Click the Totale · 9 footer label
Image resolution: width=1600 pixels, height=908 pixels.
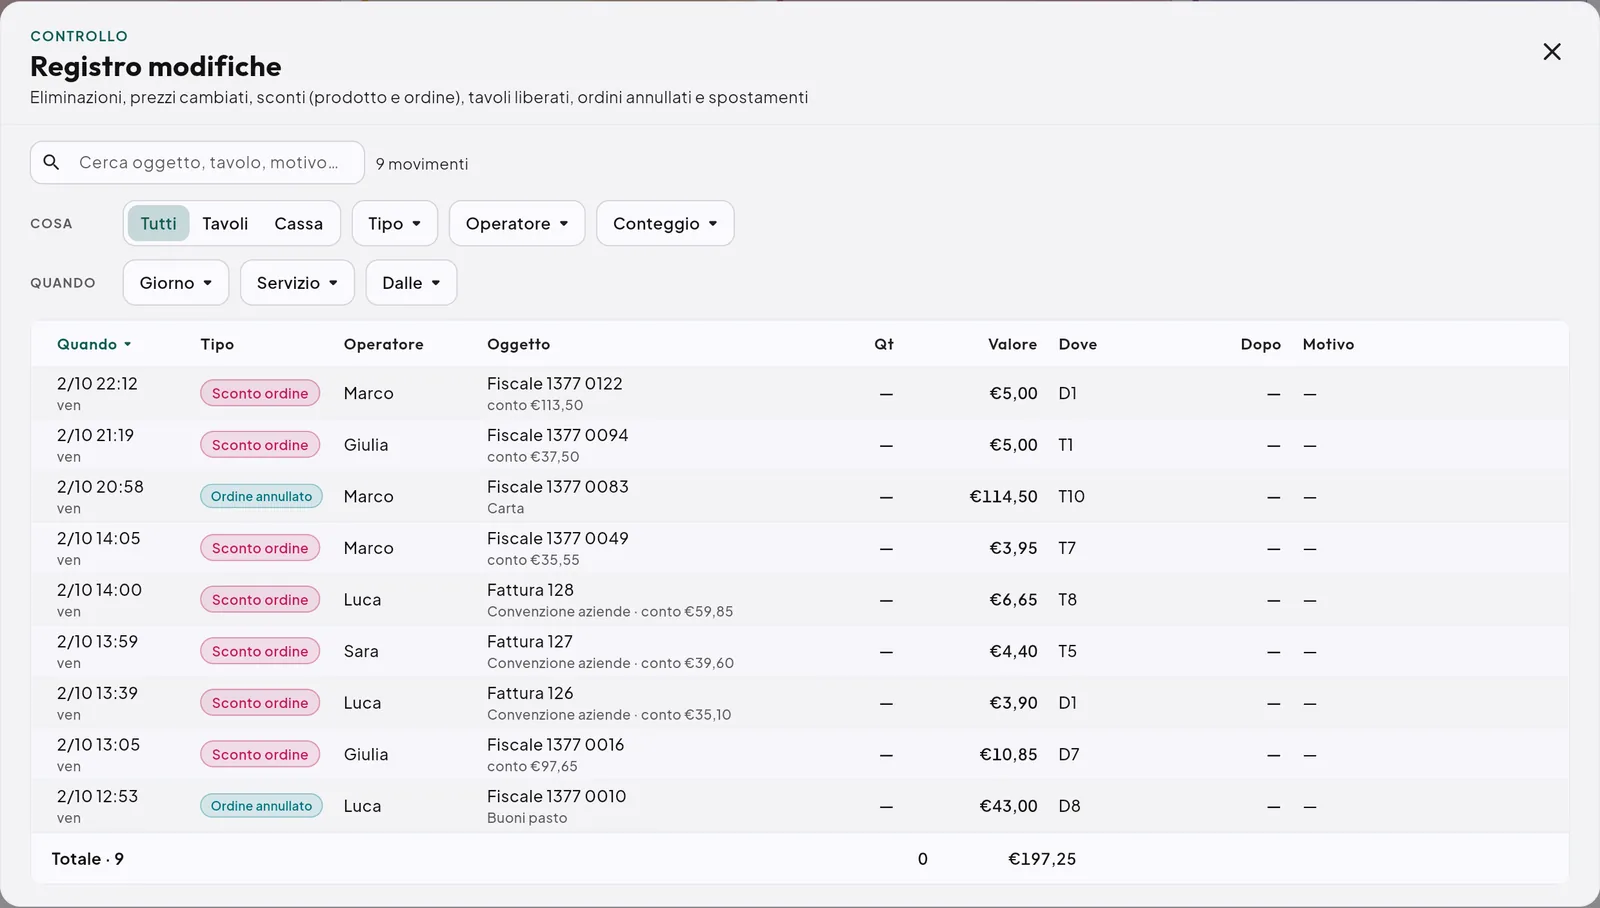[88, 859]
